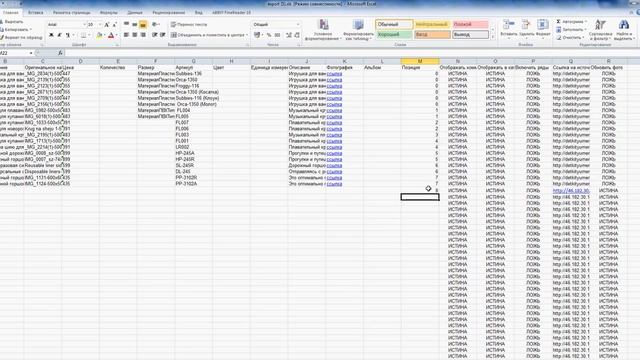Toggle Italic (К) formatting

[60, 36]
